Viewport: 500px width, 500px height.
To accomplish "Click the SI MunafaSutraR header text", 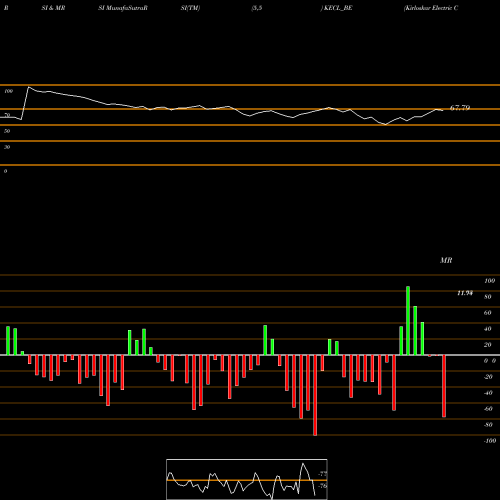I will pyautogui.click(x=123, y=8).
